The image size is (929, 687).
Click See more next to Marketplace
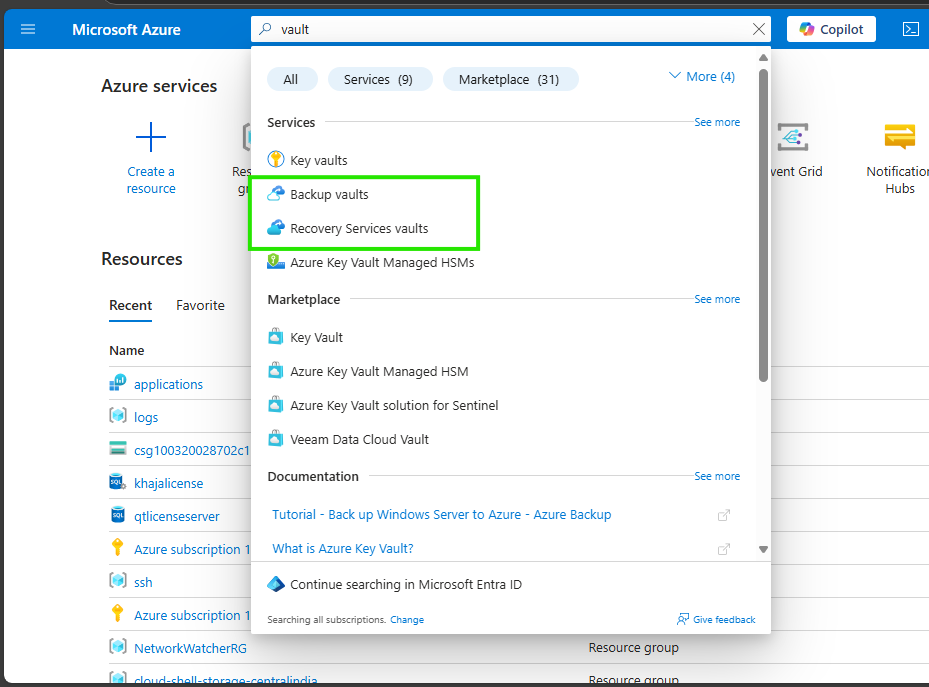point(717,299)
